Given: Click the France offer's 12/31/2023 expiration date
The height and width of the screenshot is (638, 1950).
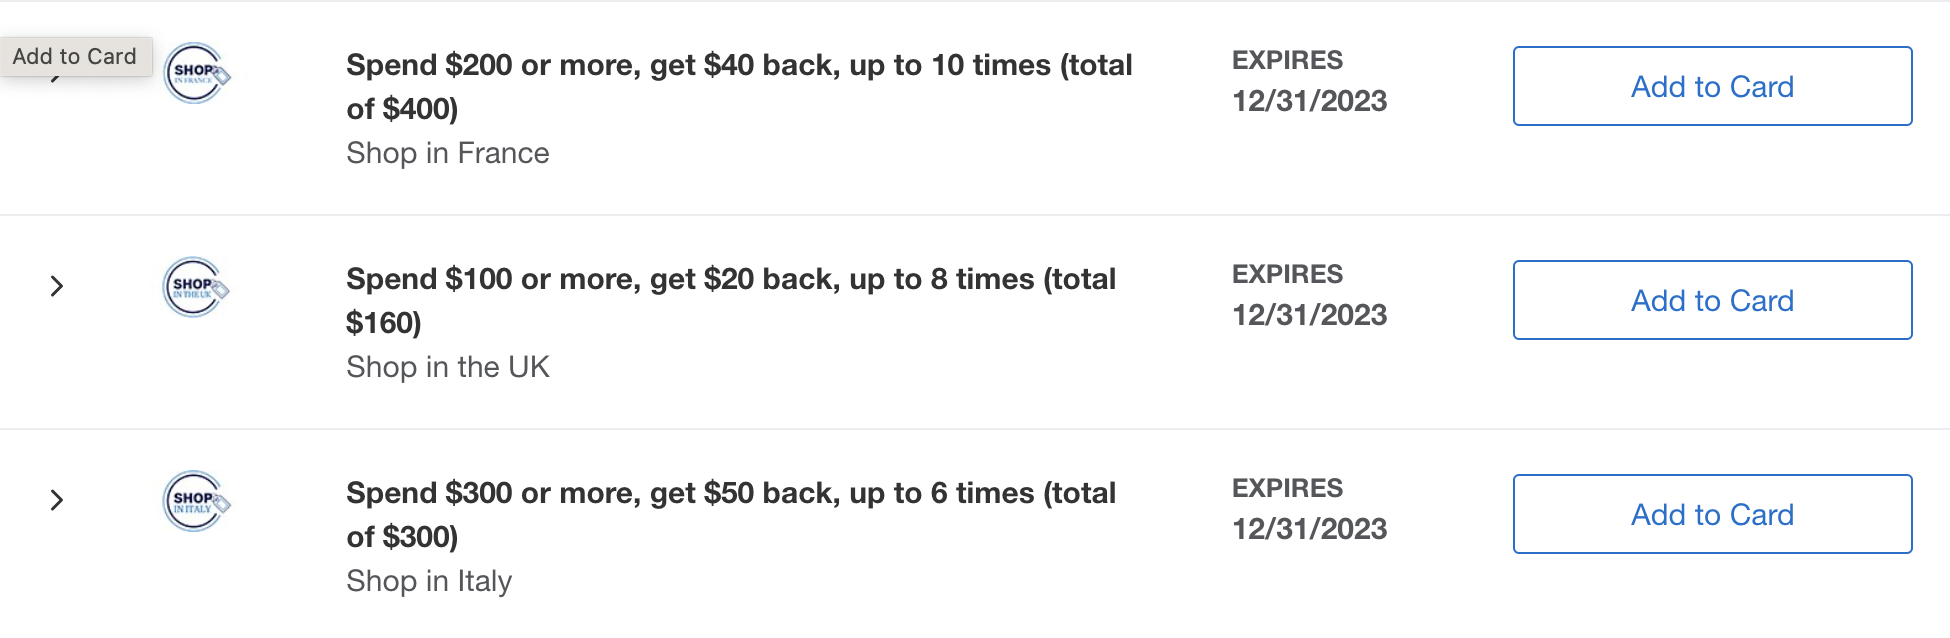Looking at the screenshot, I should pos(1309,102).
